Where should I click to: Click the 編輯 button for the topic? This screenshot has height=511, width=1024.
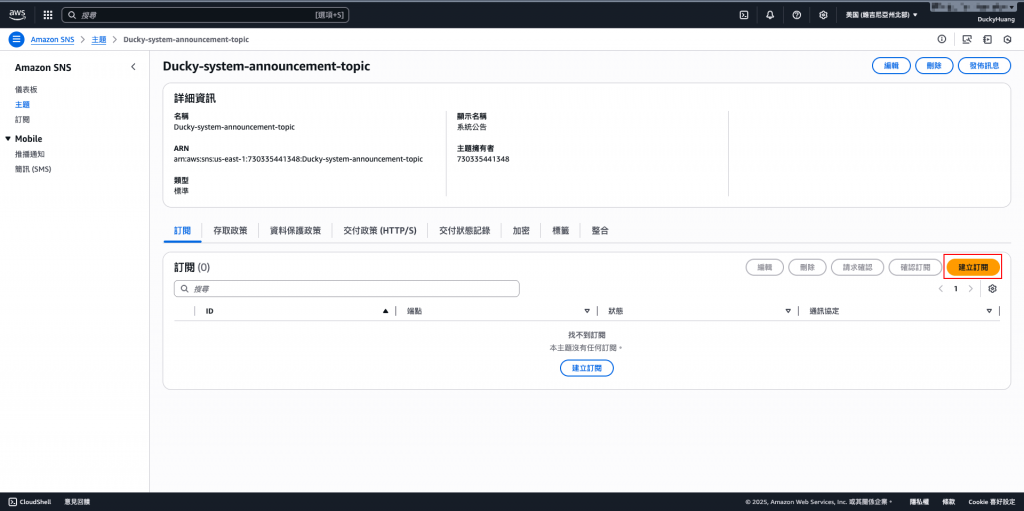pos(891,66)
